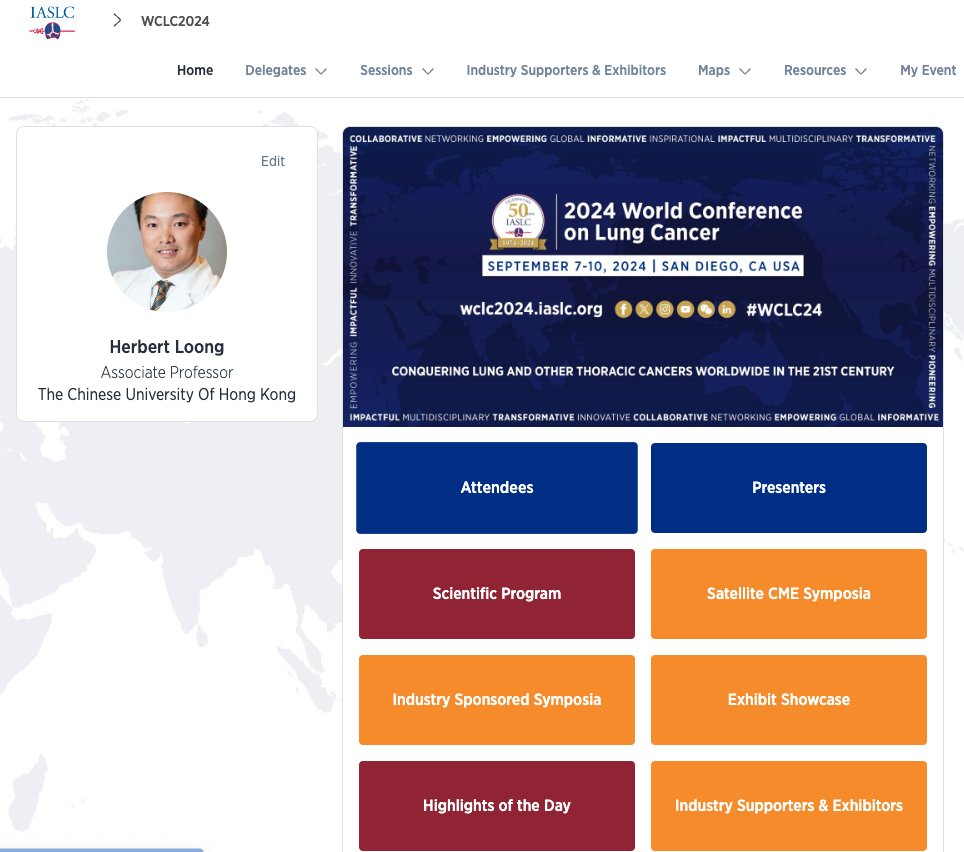Expand the Maps dropdown chevron
The width and height of the screenshot is (964, 852).
(x=745, y=71)
